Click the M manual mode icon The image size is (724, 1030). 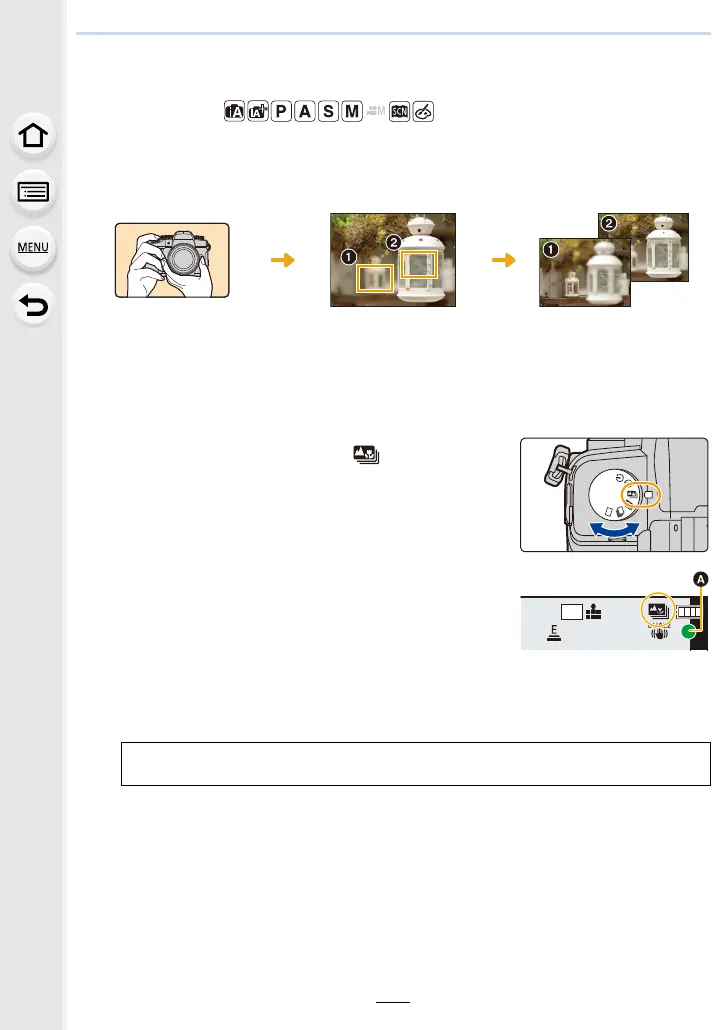click(x=352, y=112)
